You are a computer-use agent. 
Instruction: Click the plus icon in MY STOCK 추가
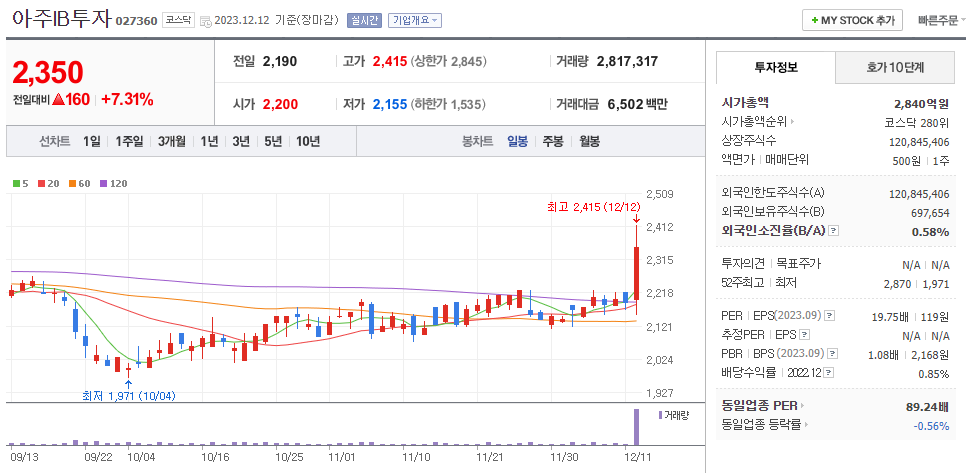pos(814,21)
